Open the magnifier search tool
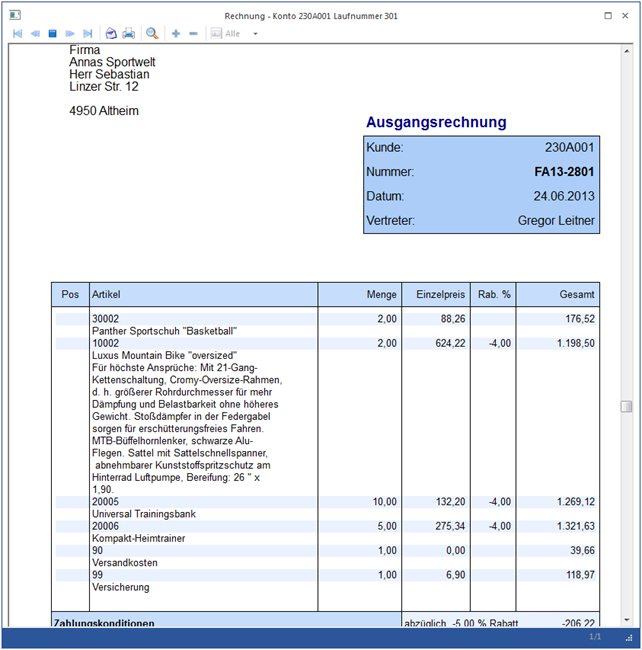 click(153, 33)
